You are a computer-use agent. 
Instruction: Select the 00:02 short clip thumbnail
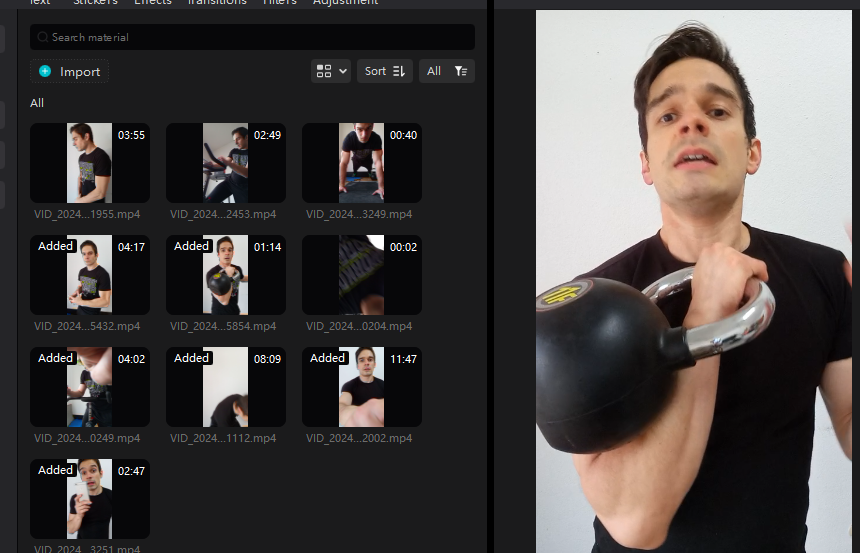(x=362, y=275)
